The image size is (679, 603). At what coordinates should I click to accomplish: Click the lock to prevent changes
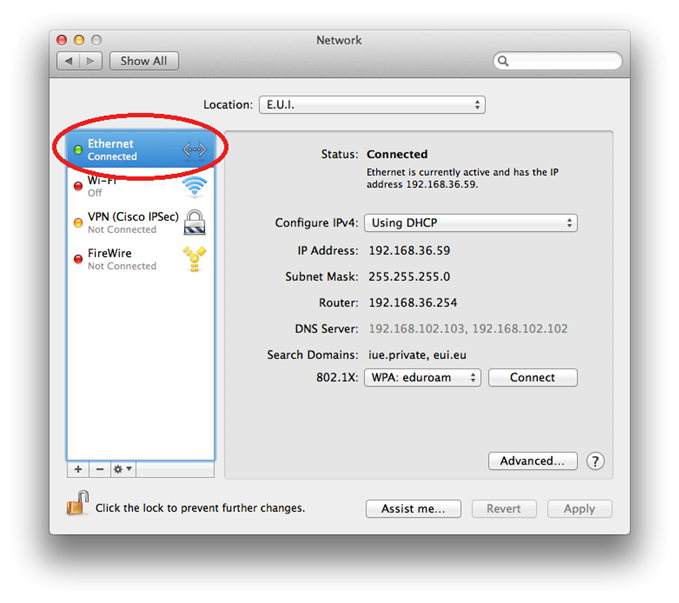point(77,504)
